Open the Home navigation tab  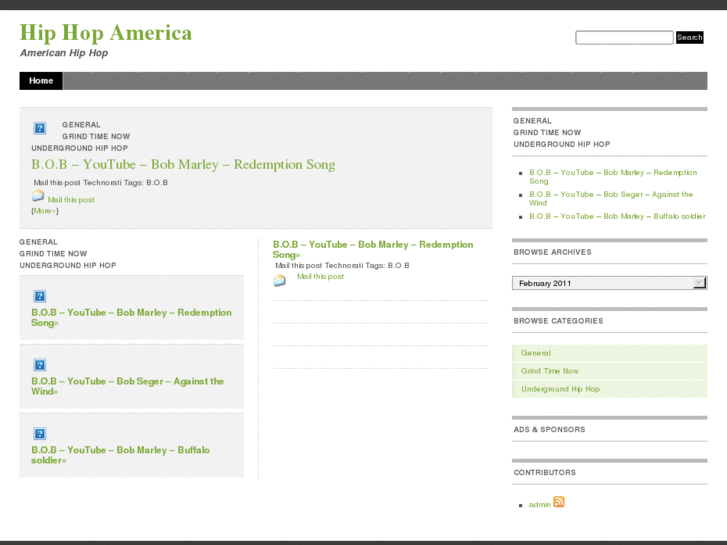tap(41, 81)
